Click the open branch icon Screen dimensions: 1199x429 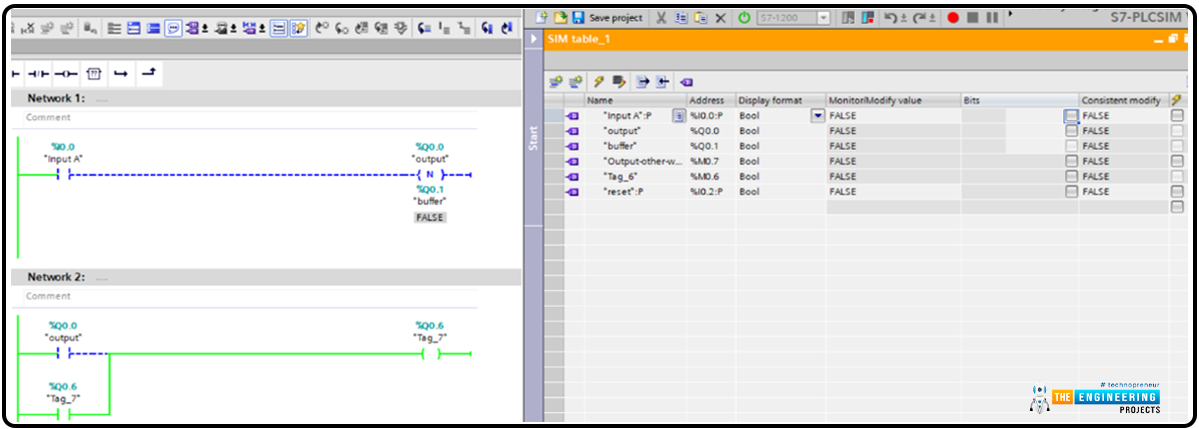[121, 74]
